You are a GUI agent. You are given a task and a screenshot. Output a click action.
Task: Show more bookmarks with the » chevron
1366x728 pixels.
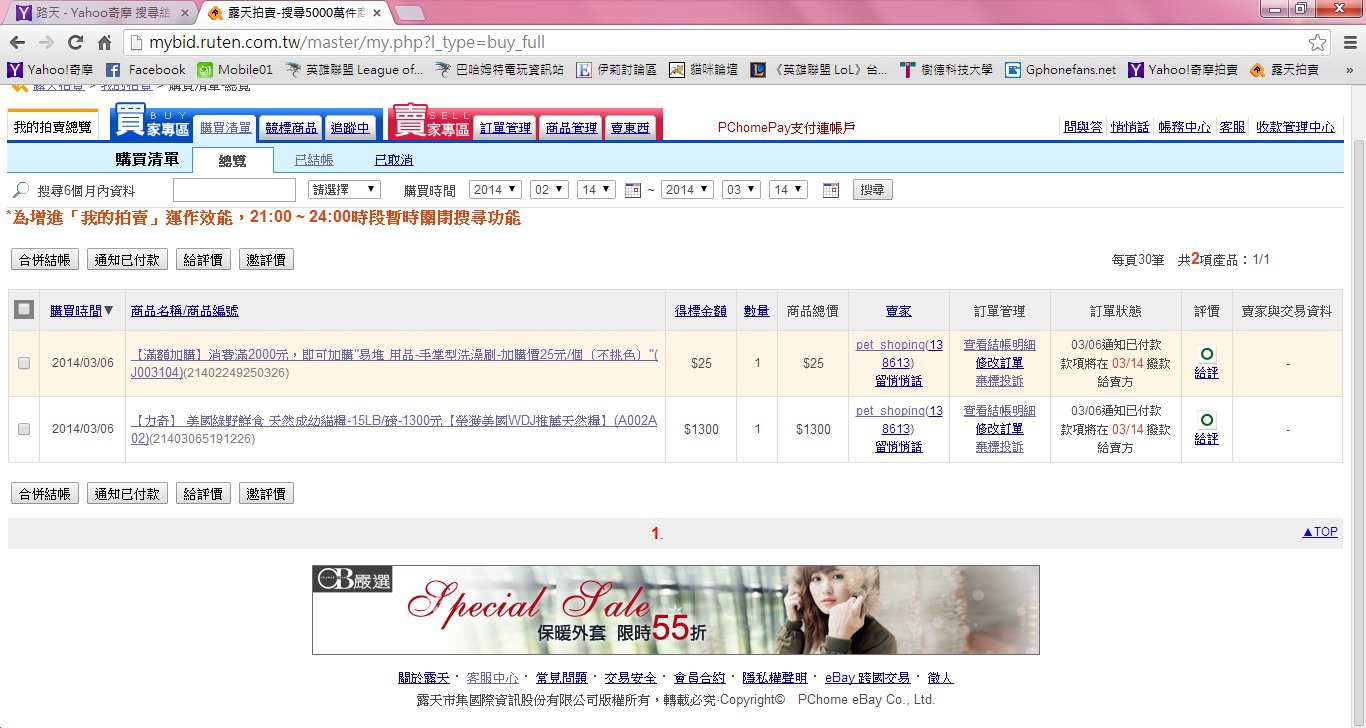pyautogui.click(x=1349, y=70)
